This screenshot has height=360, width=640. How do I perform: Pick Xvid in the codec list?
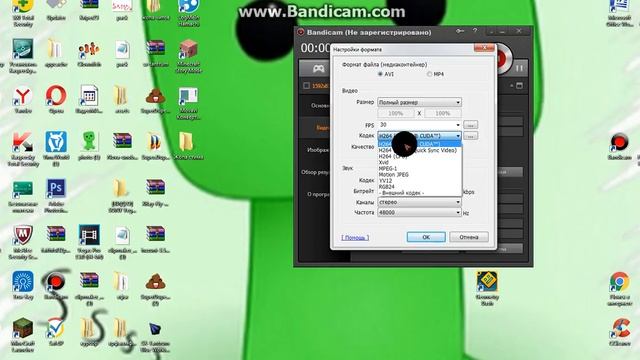(x=419, y=162)
